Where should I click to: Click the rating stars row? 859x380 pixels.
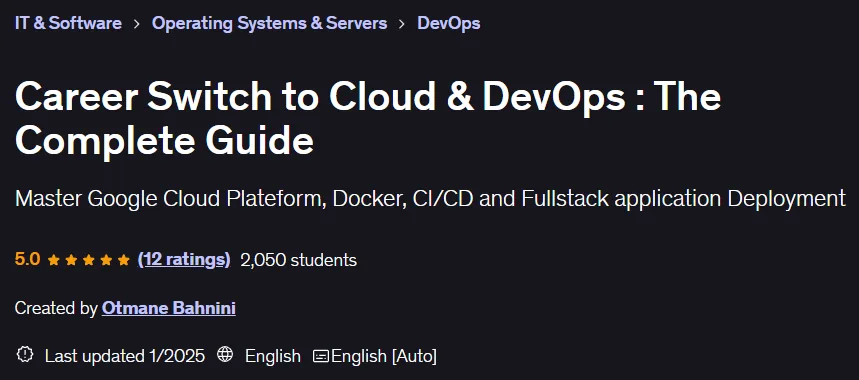tap(89, 260)
